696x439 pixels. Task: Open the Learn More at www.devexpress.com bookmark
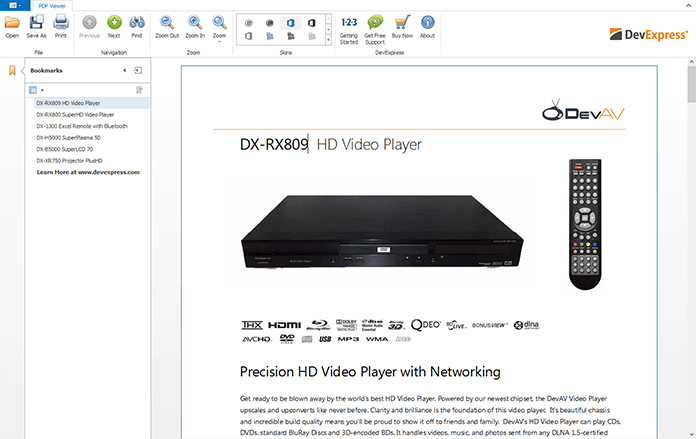pyautogui.click(x=88, y=172)
